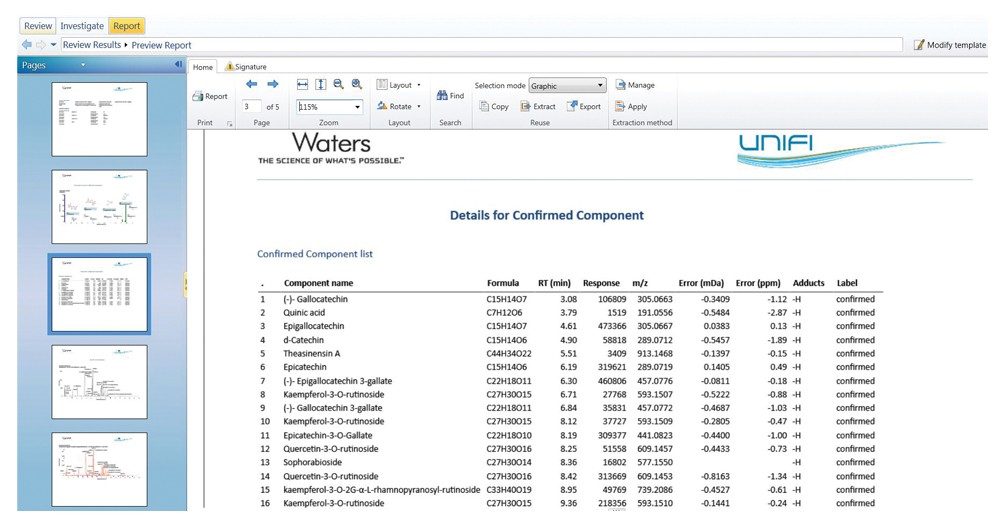Click the Export button in Reuse group

point(584,107)
